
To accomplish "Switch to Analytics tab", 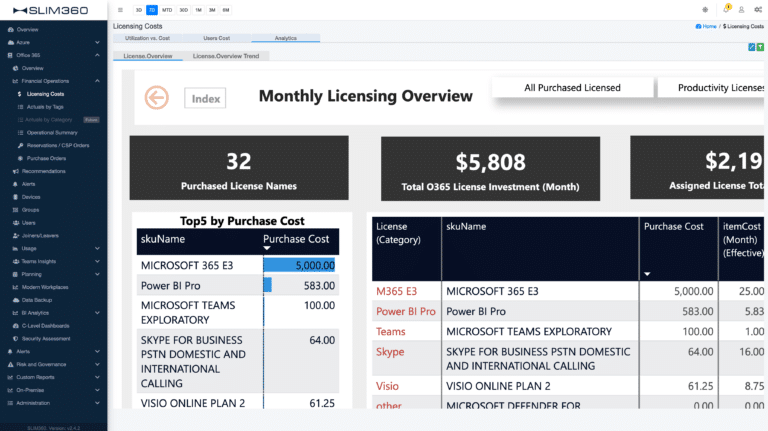I will [286, 38].
